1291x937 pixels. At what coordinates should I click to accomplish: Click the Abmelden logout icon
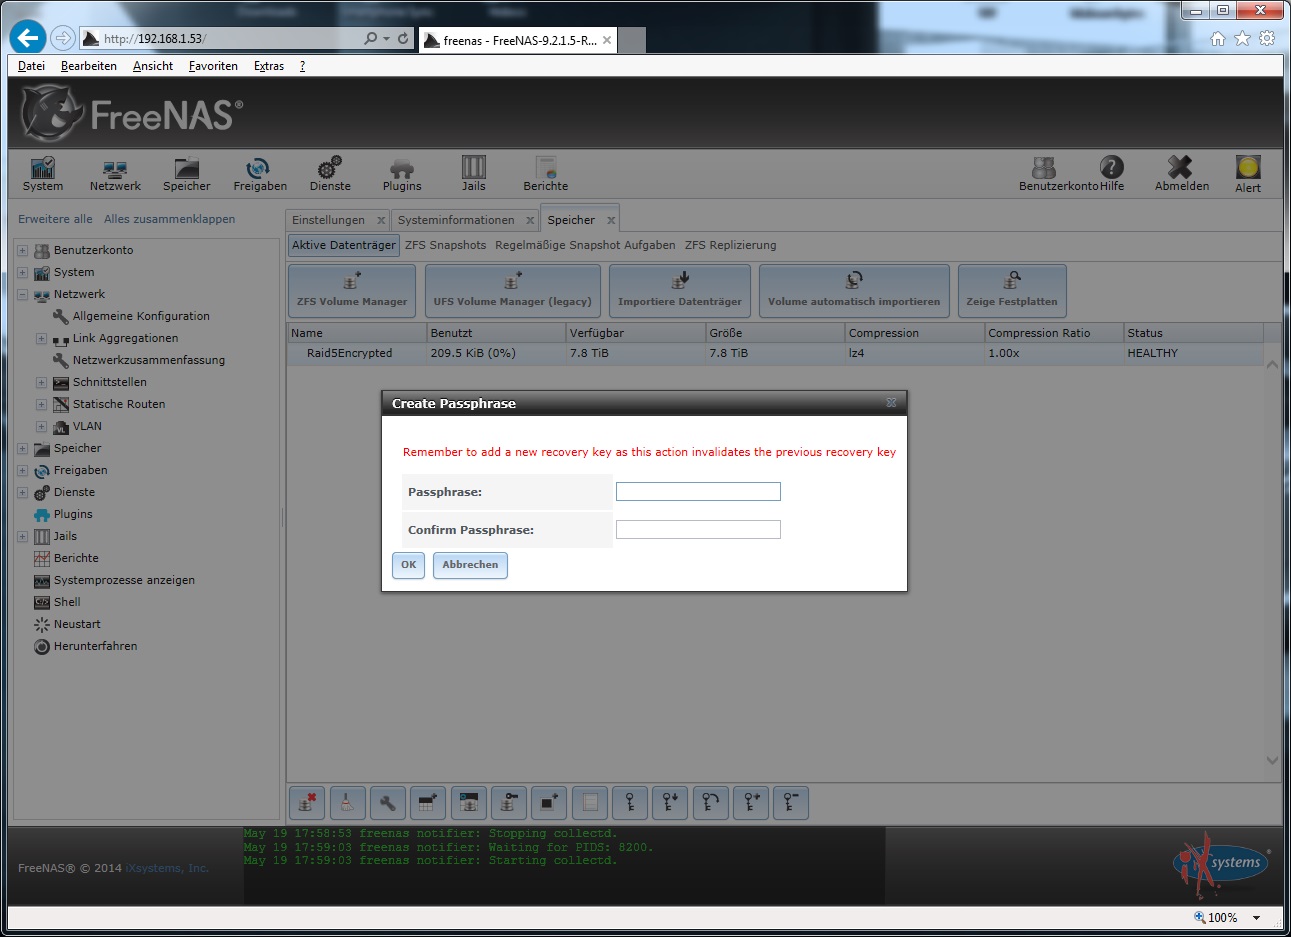[1182, 174]
